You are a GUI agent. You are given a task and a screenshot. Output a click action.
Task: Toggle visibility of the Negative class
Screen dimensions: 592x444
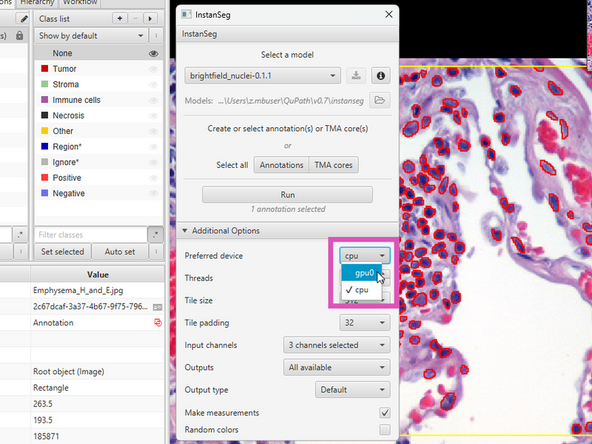point(153,193)
